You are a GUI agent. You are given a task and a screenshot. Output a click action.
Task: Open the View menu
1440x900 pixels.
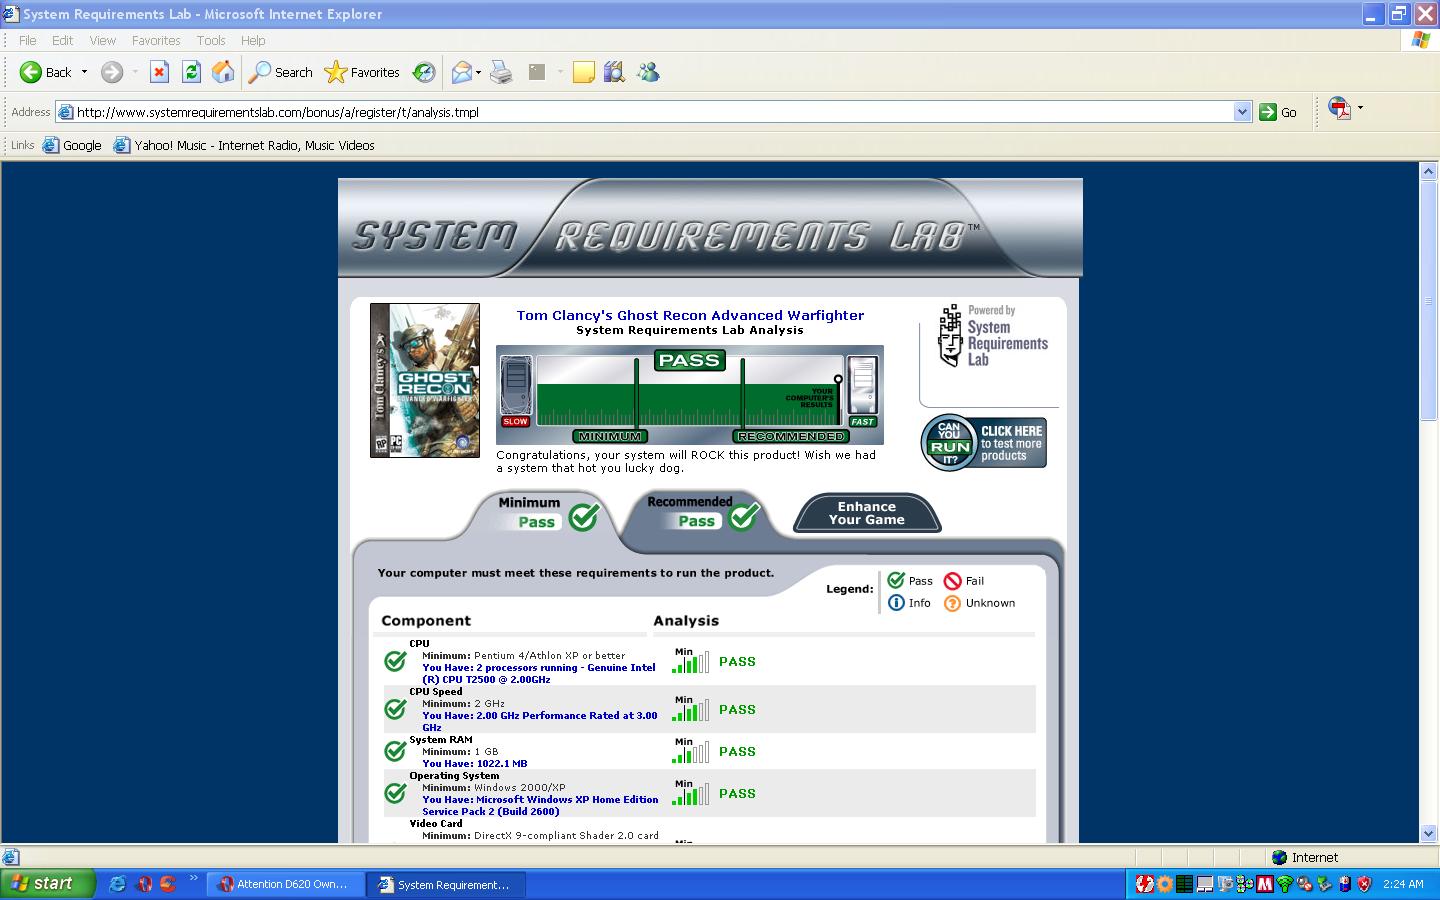102,40
